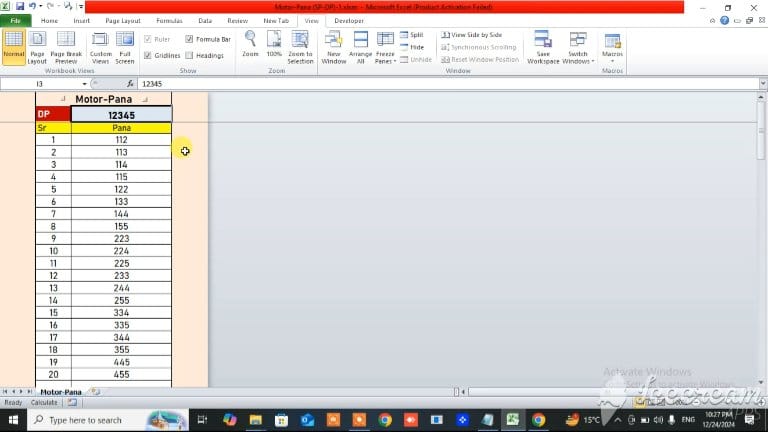
Task: Open the Insert tab
Action: pyautogui.click(x=81, y=21)
